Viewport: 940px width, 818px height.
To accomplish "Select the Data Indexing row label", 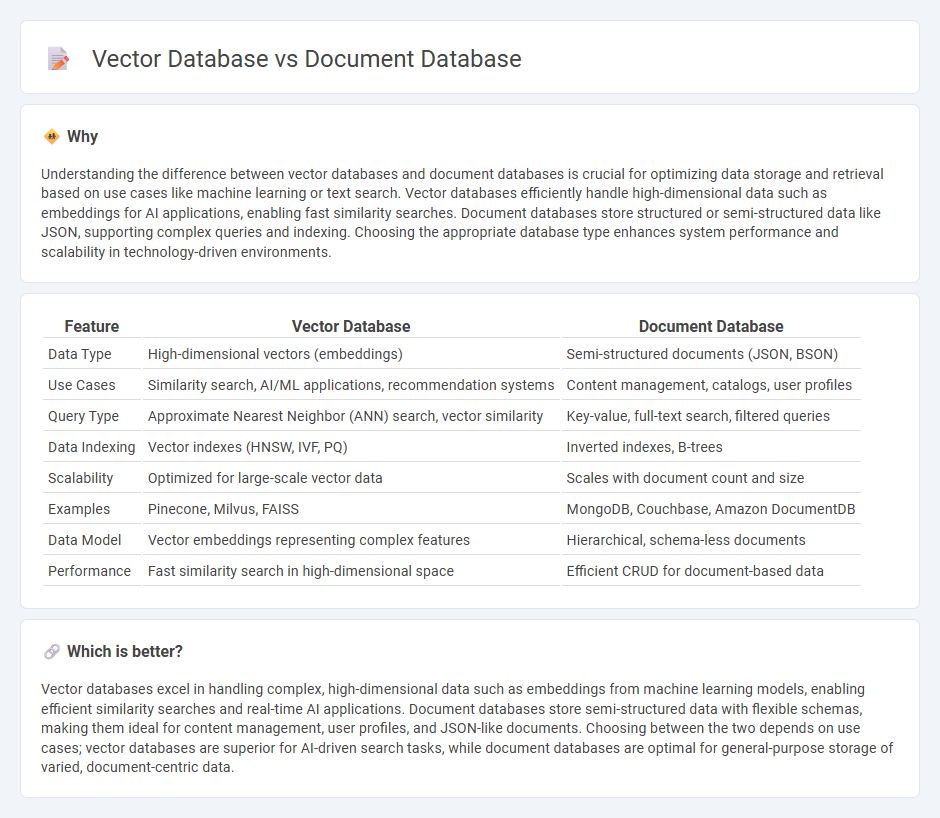I will coord(92,447).
